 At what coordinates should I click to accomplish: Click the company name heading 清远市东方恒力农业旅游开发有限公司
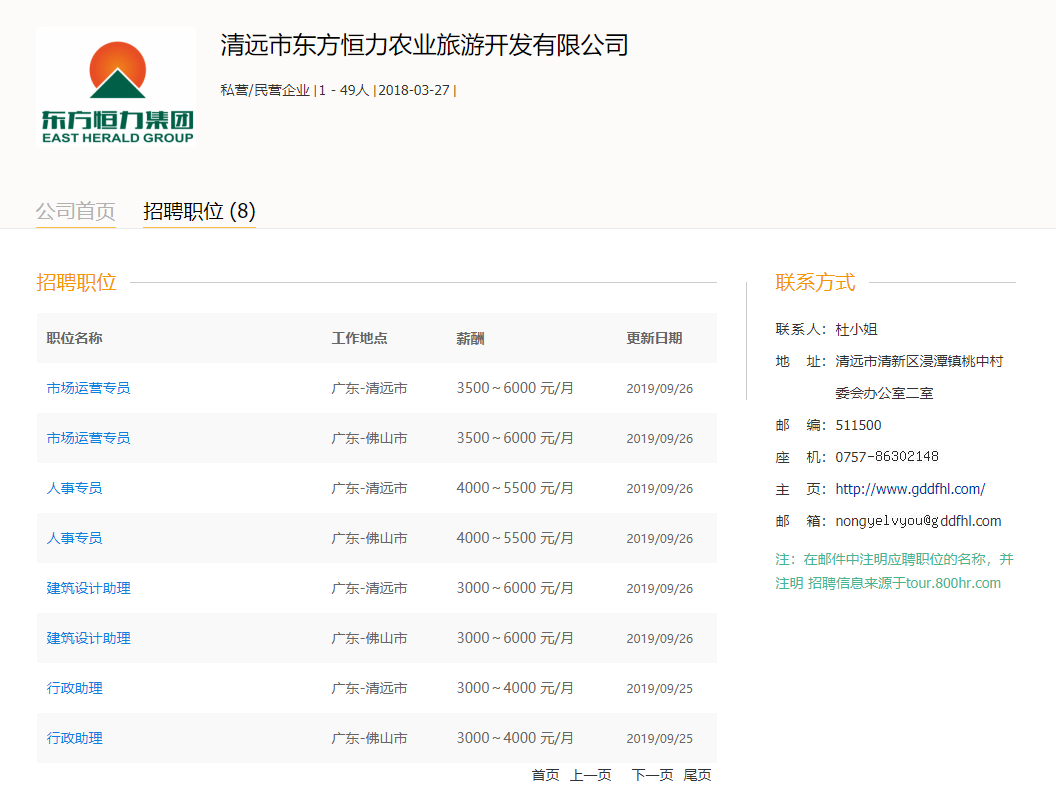click(424, 45)
